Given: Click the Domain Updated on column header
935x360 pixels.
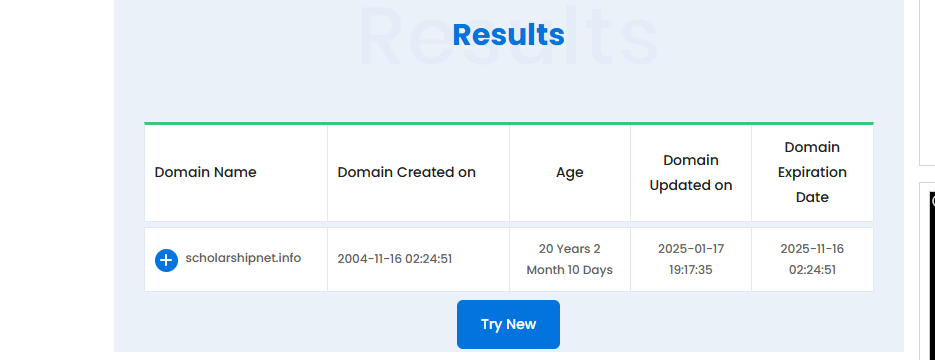Looking at the screenshot, I should tap(691, 173).
